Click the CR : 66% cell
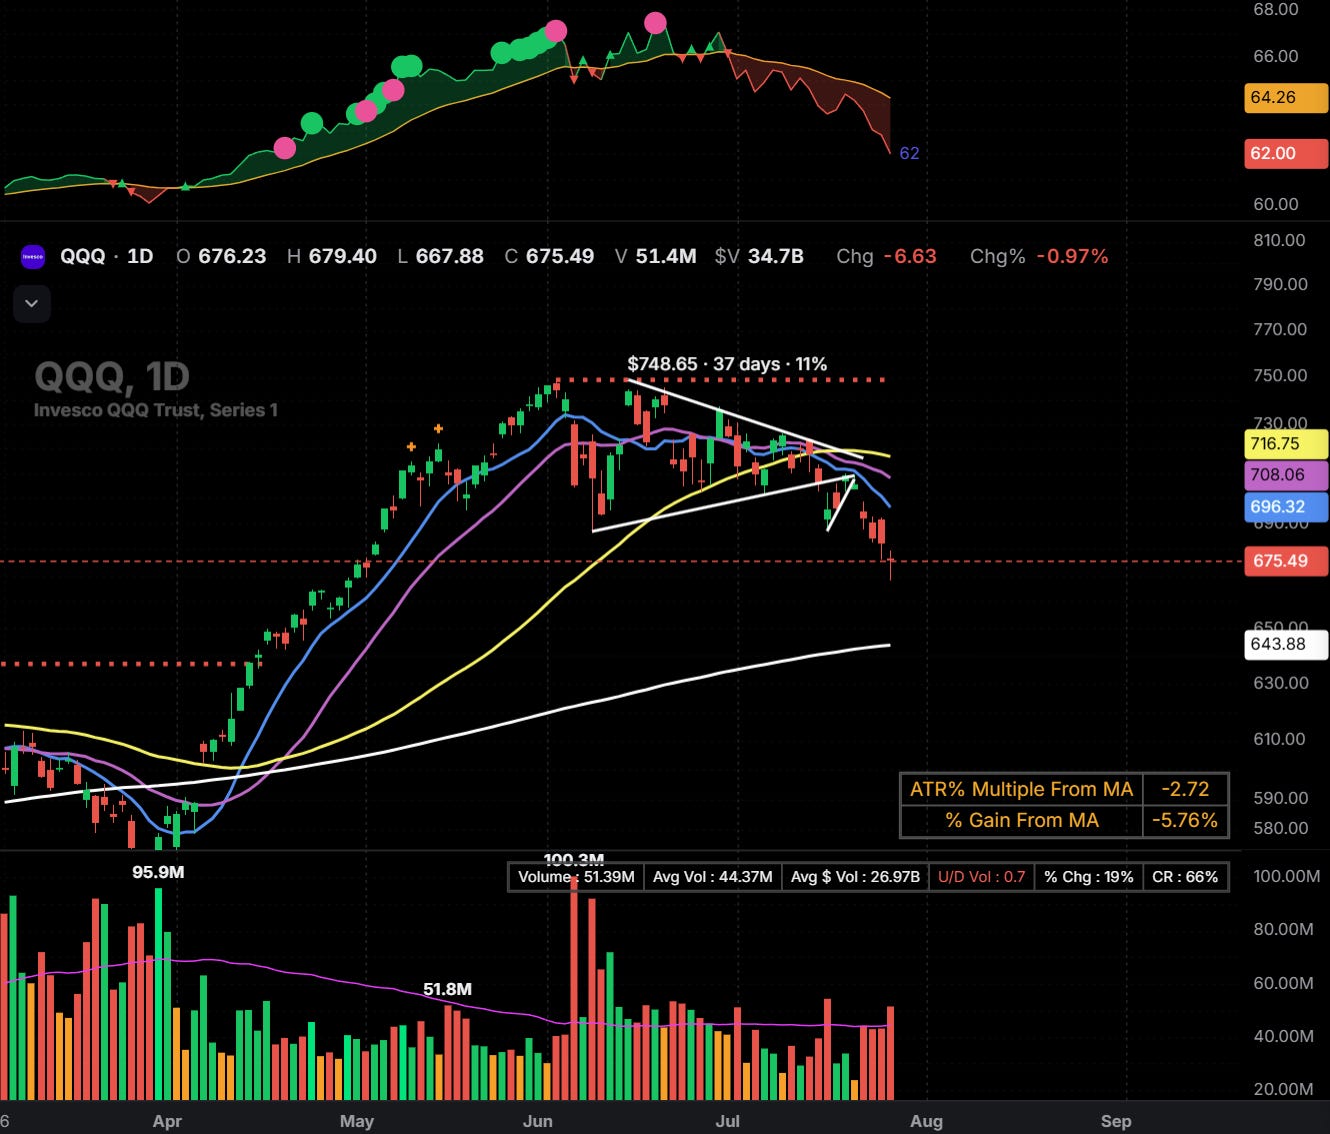 pyautogui.click(x=1185, y=877)
